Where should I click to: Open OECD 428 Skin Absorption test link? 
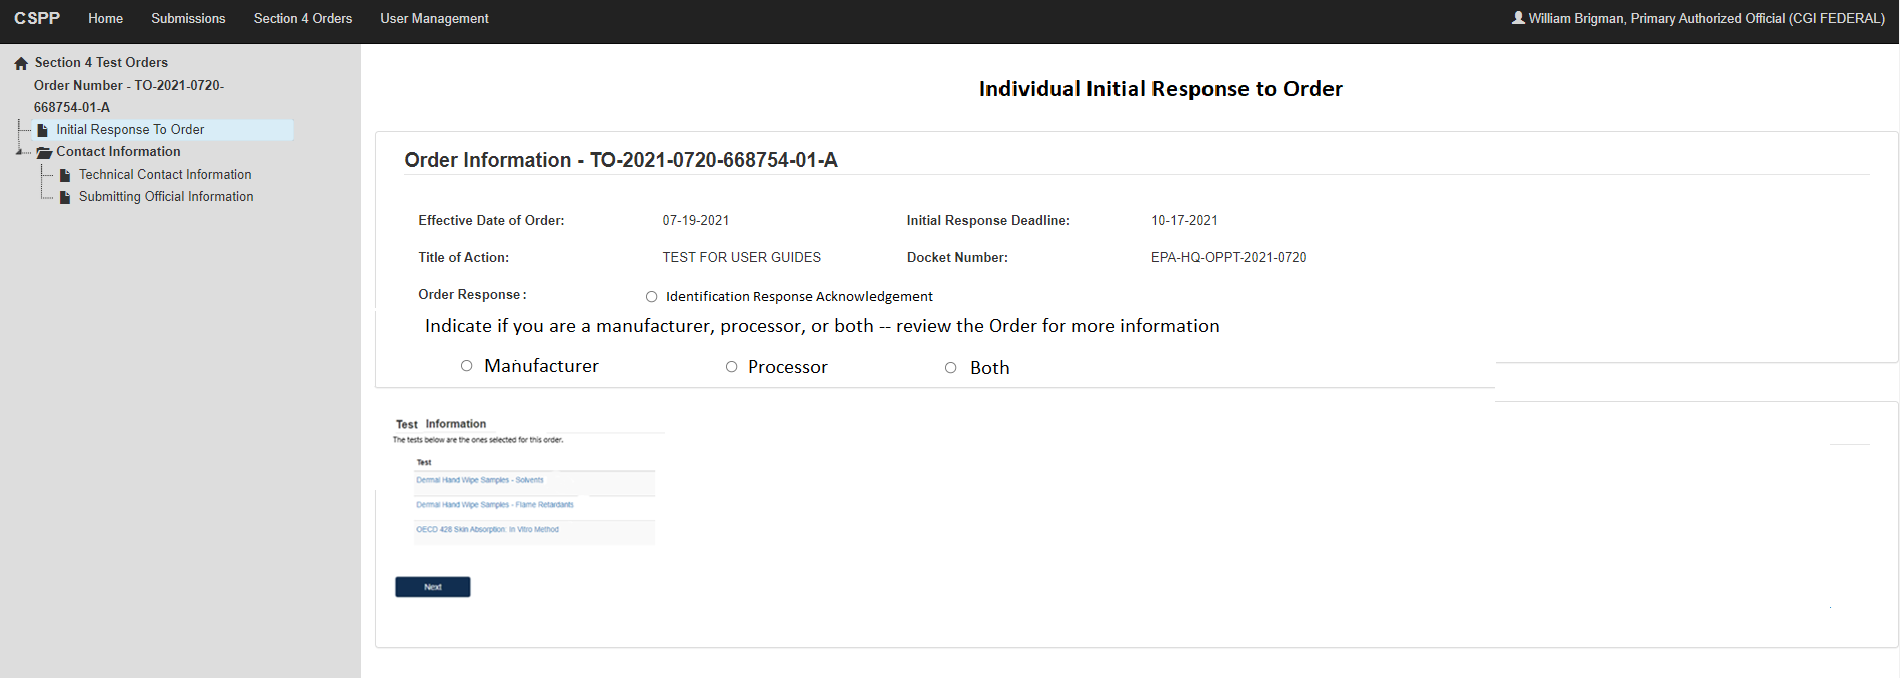click(x=487, y=530)
